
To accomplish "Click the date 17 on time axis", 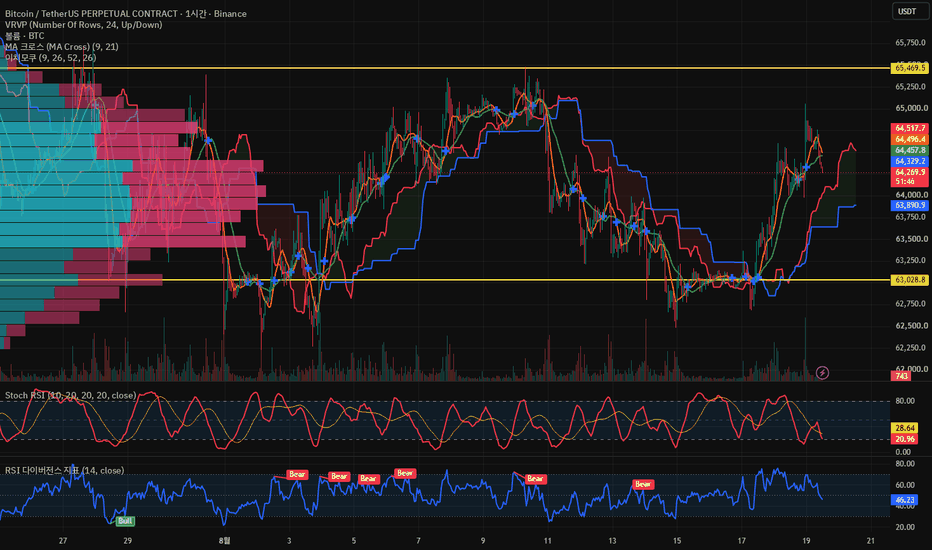I will (741, 540).
